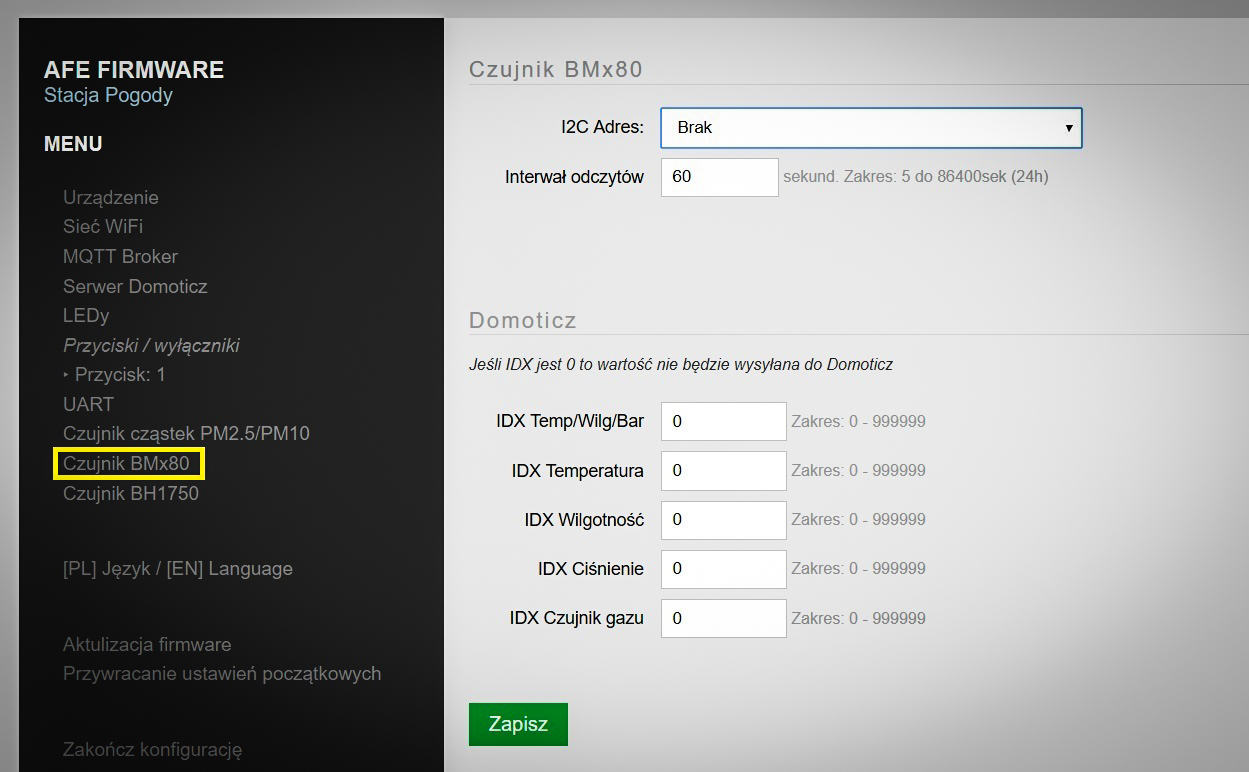Click the Przyciski / wyłączniki heading
1249x772 pixels.
pos(151,345)
